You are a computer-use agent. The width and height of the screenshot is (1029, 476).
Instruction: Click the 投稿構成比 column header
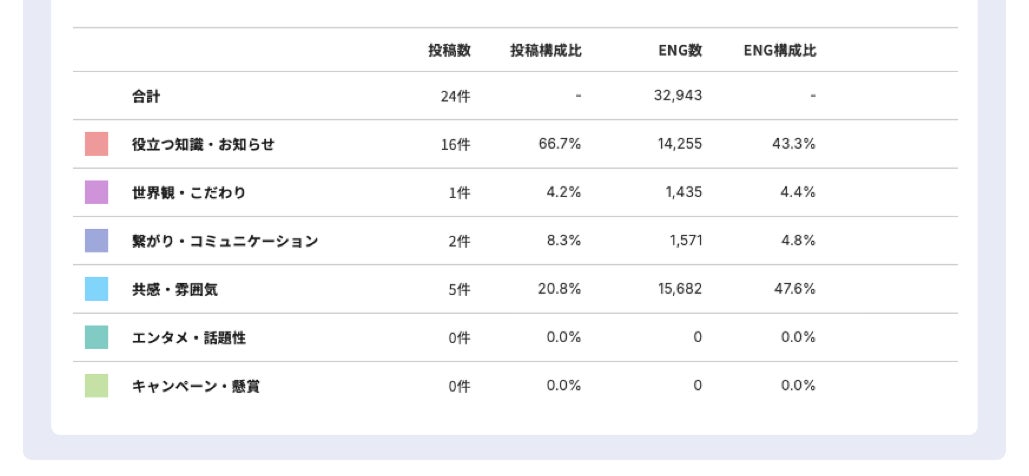pos(545,50)
